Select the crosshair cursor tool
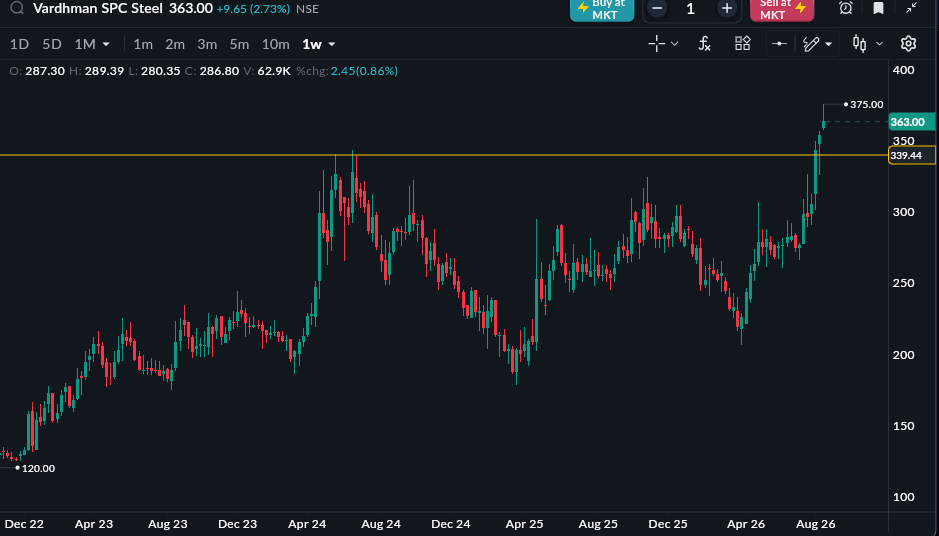 pyautogui.click(x=657, y=44)
